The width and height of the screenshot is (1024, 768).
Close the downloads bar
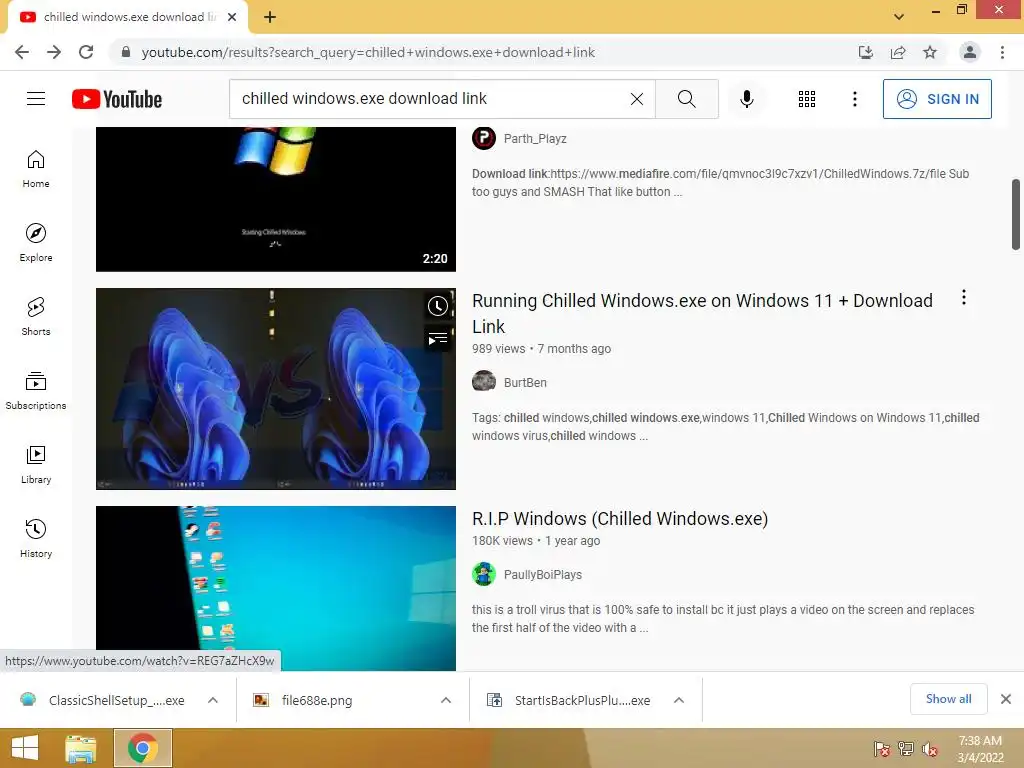[x=1006, y=699]
